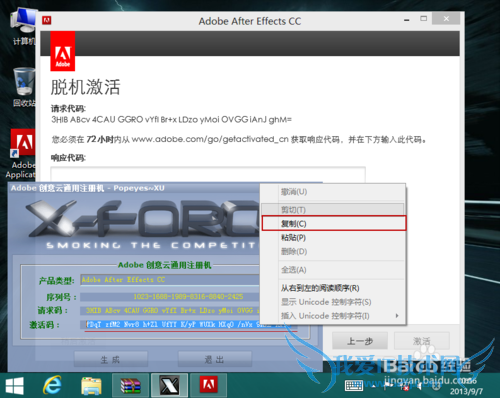Image resolution: width=500 pixels, height=398 pixels.
Task: Close the Adobe After Effects CC window
Action: [446, 19]
